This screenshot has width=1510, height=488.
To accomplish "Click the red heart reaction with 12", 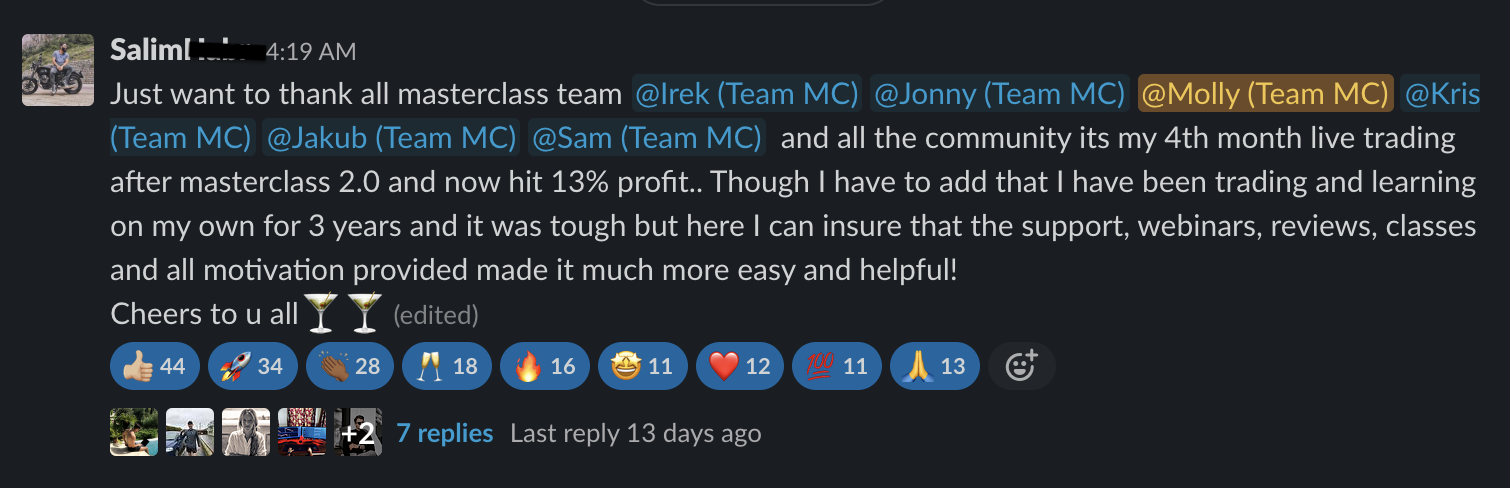I will coord(740,366).
